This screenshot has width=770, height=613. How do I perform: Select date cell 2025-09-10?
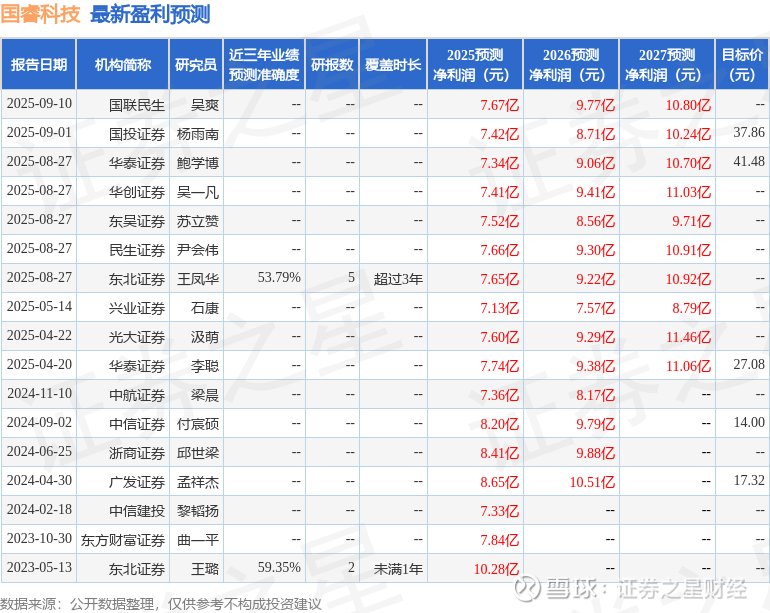point(39,104)
